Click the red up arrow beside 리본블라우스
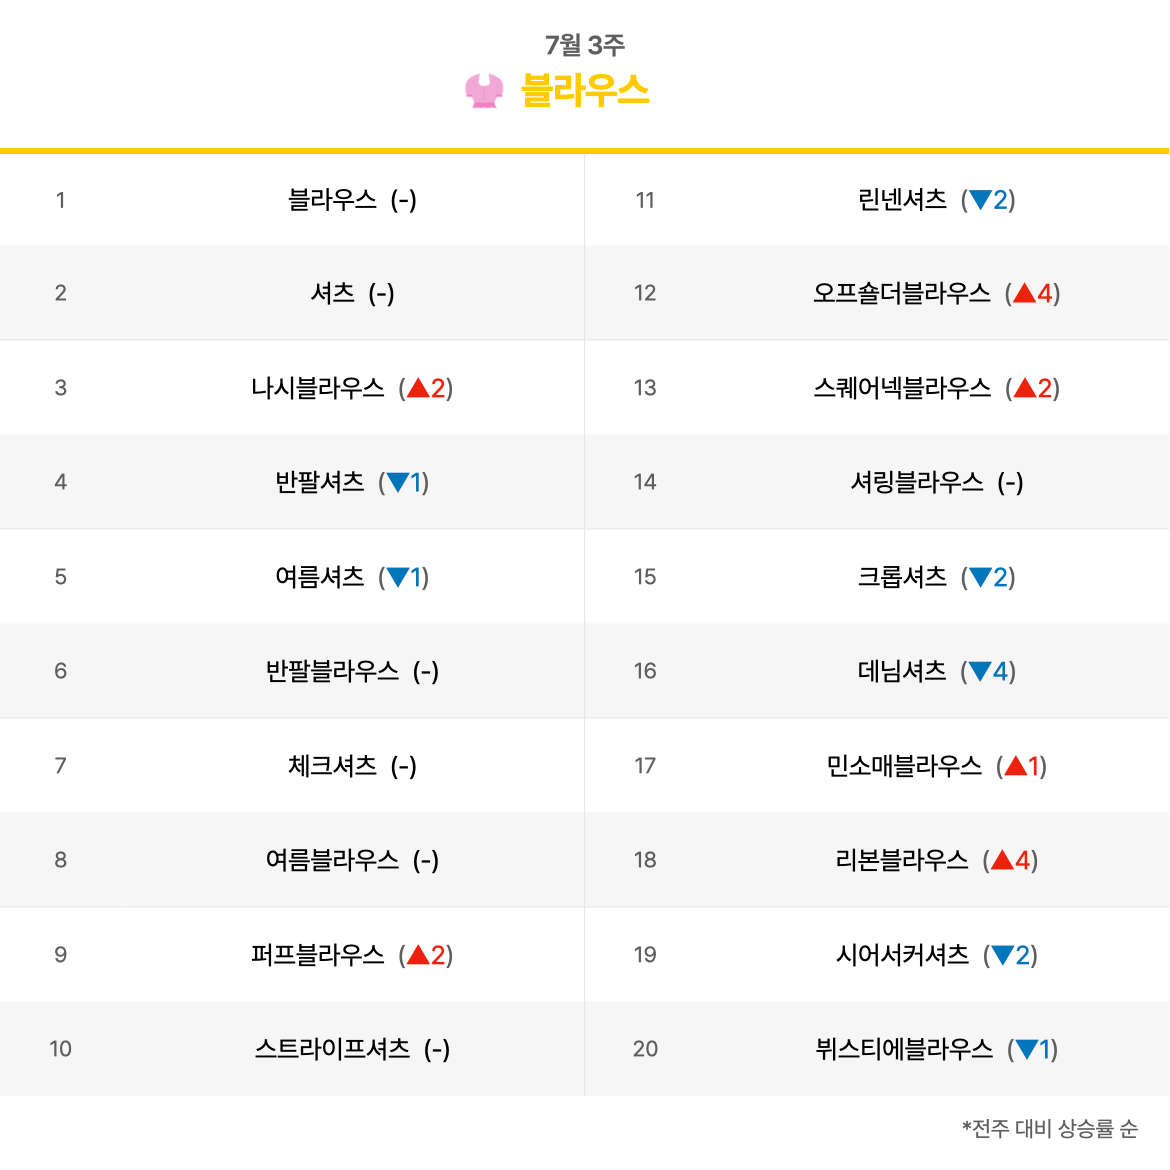This screenshot has height=1170, width=1170. (x=1002, y=860)
